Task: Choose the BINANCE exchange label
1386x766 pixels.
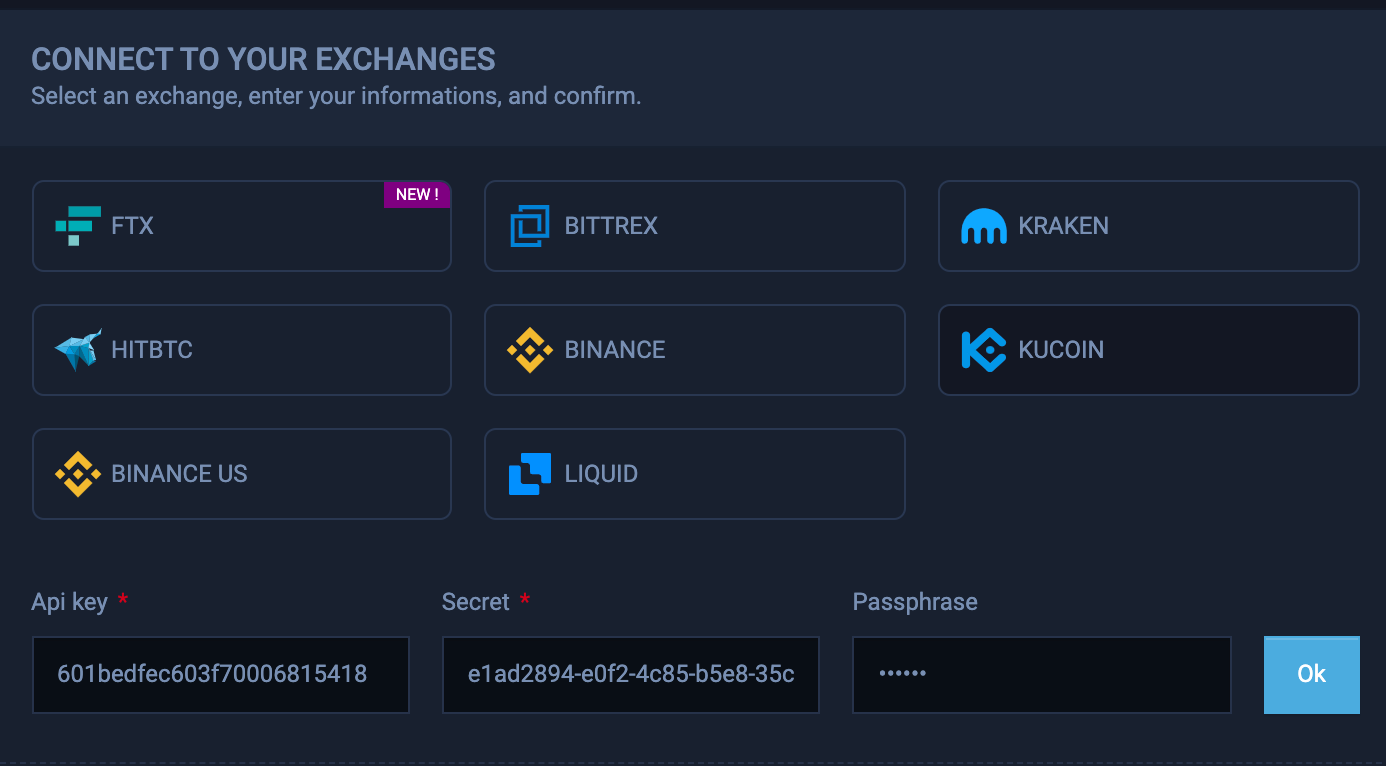Action: pos(615,350)
